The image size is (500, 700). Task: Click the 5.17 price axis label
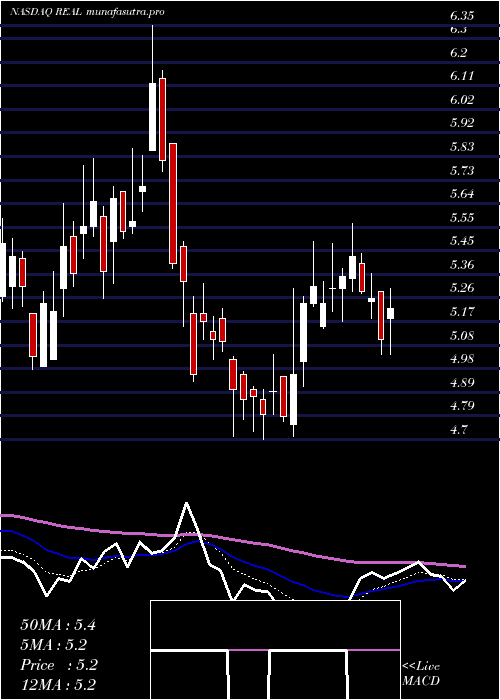click(462, 312)
